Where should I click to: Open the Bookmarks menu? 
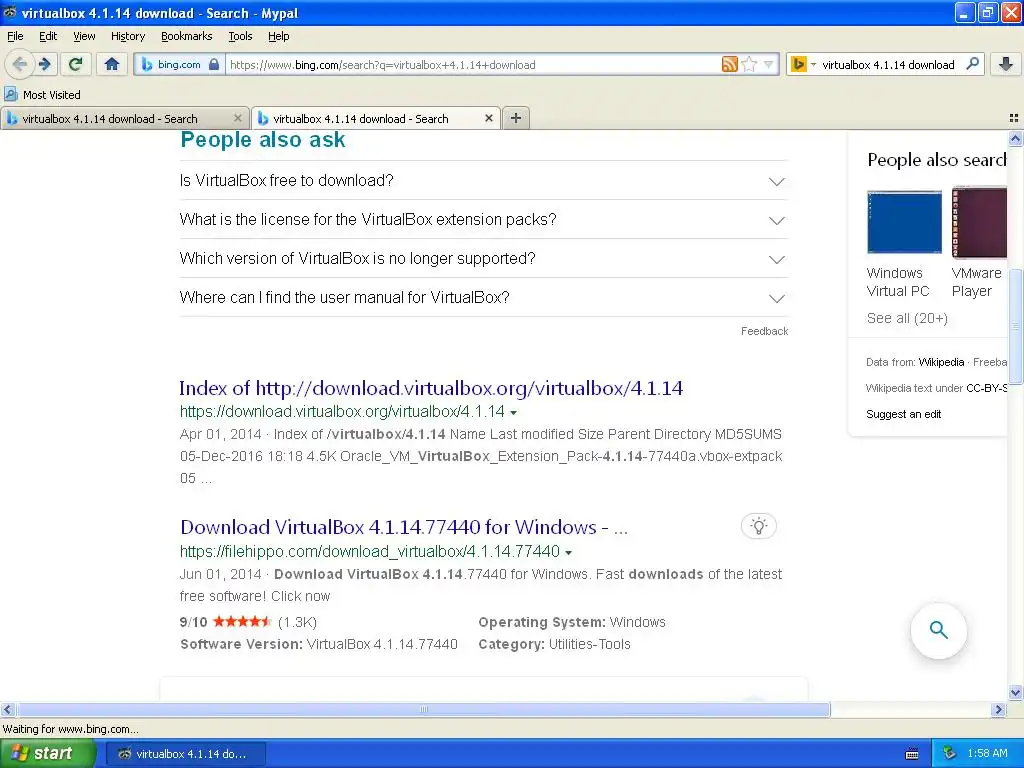187,36
